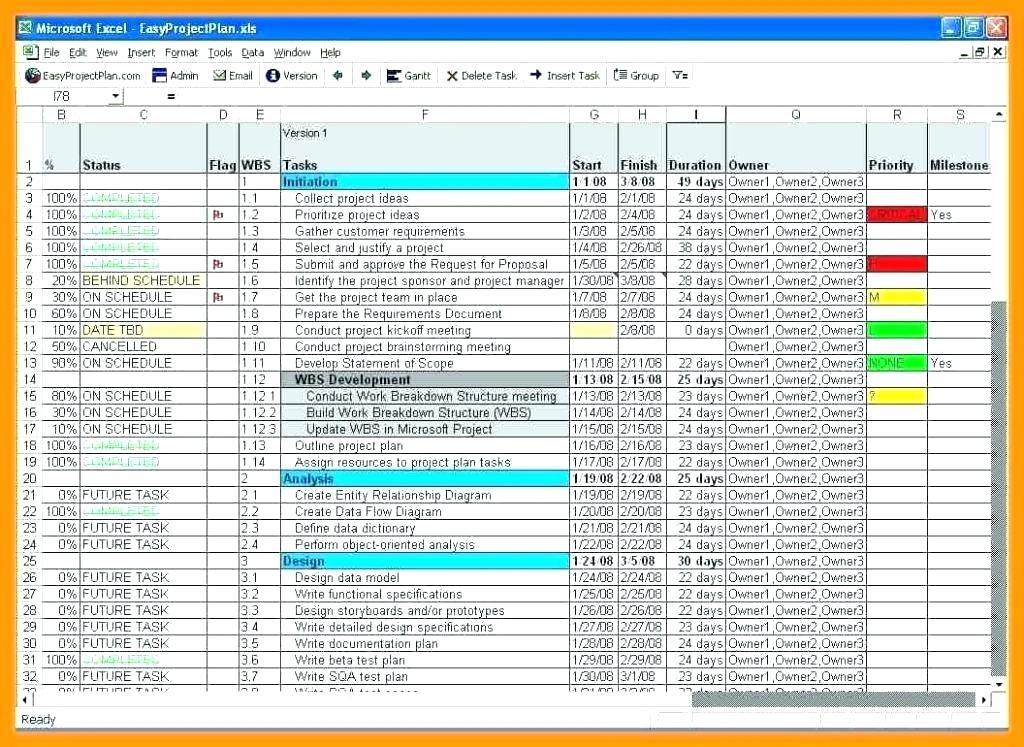Screen dimensions: 1024x747
Task: Select the Analysis phase cell
Action: (x=425, y=479)
